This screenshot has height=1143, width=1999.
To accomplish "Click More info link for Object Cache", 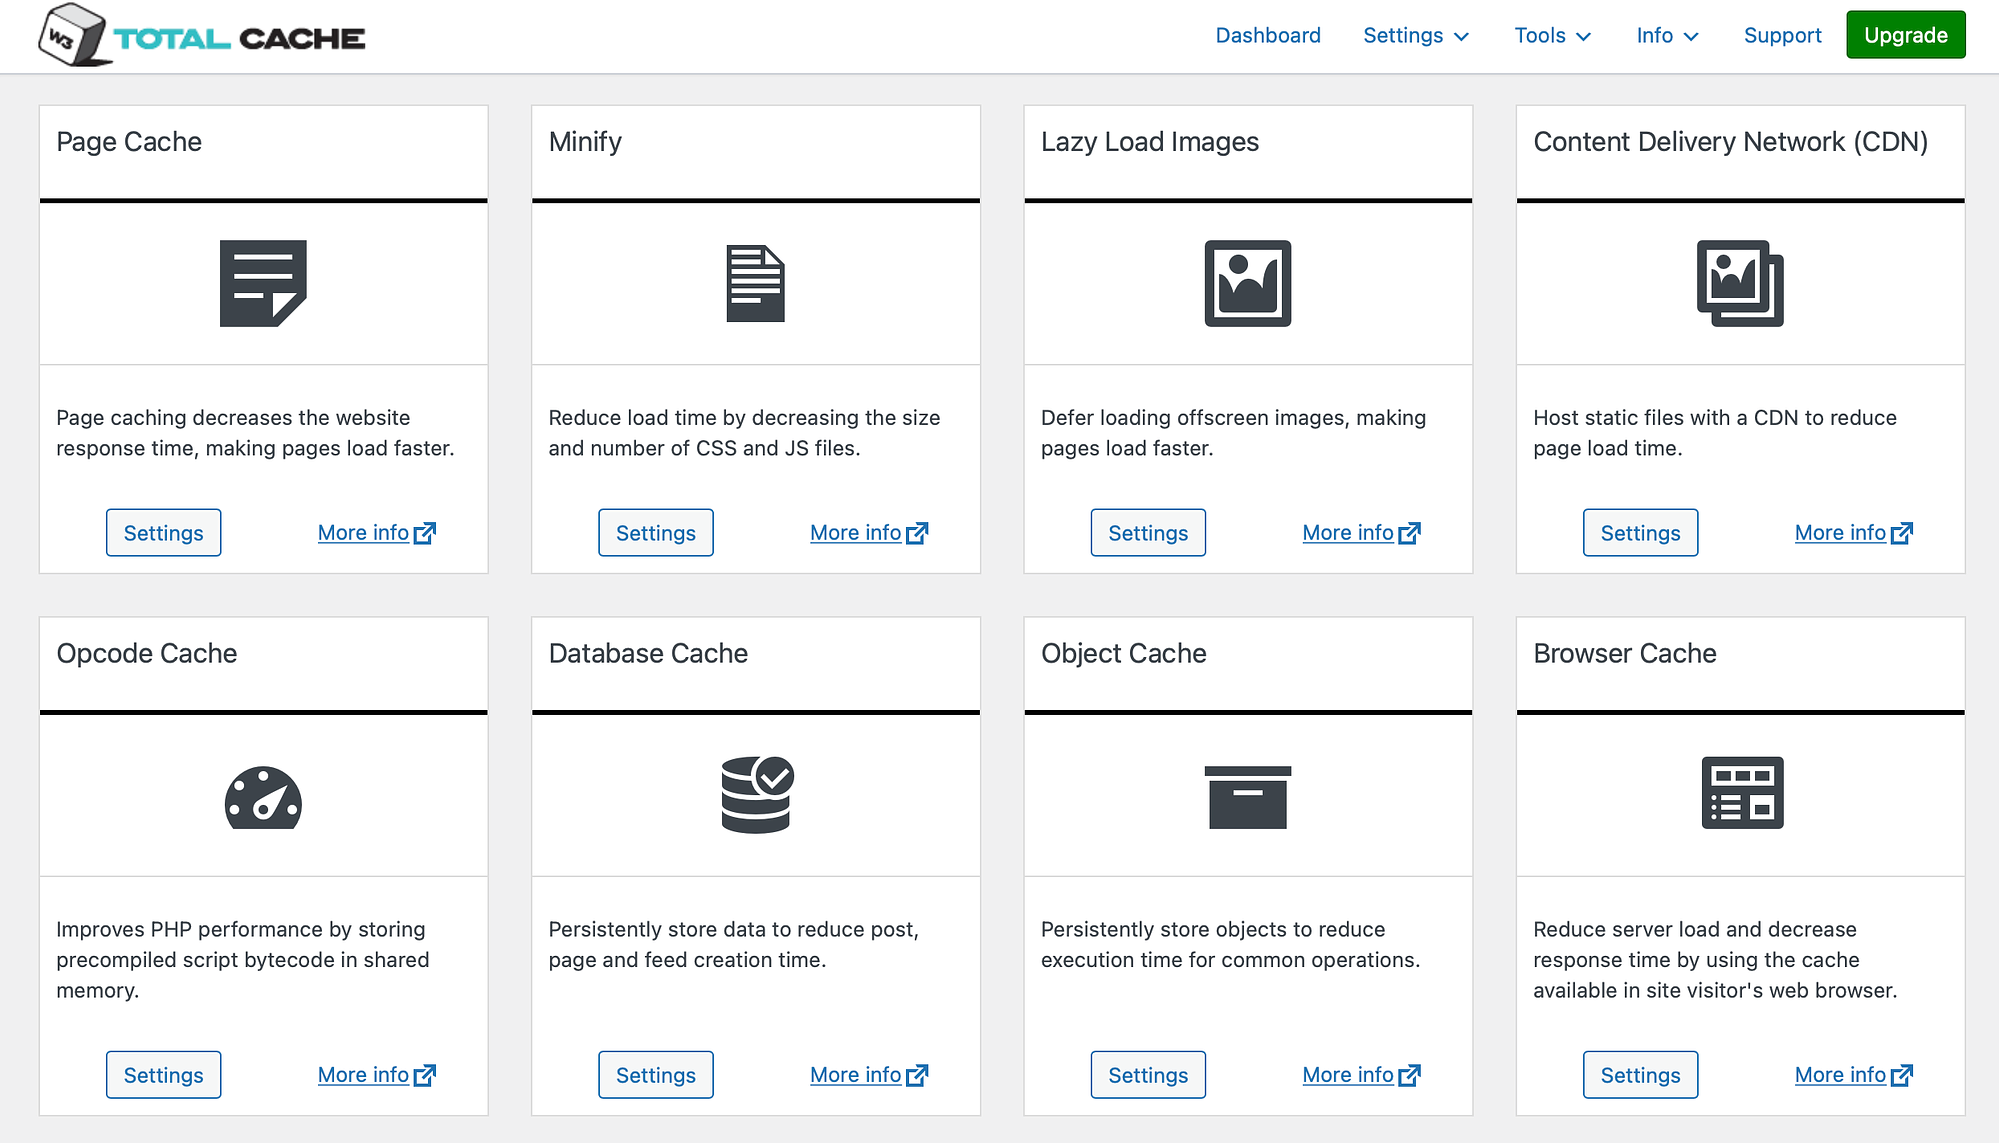I will point(1361,1074).
